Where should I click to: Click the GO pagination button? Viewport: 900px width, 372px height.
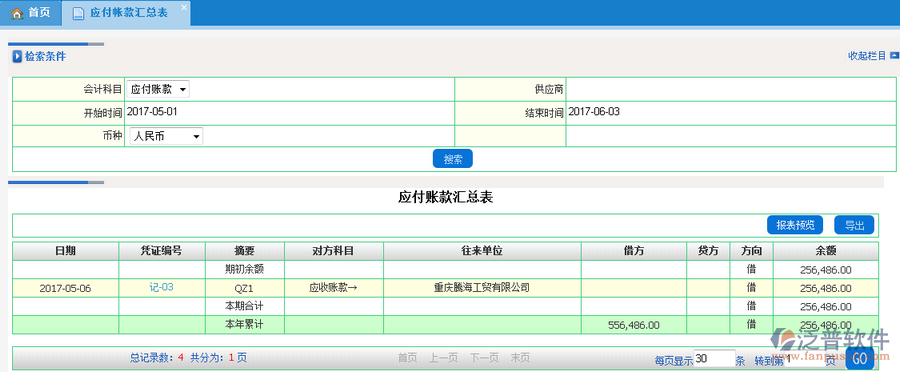[x=859, y=359]
